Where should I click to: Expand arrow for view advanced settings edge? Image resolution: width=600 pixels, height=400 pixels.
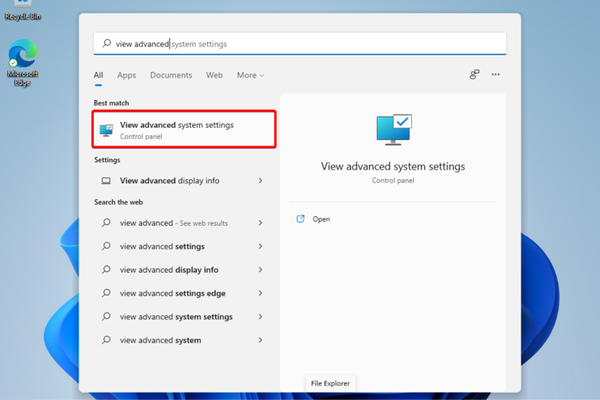[x=260, y=293]
